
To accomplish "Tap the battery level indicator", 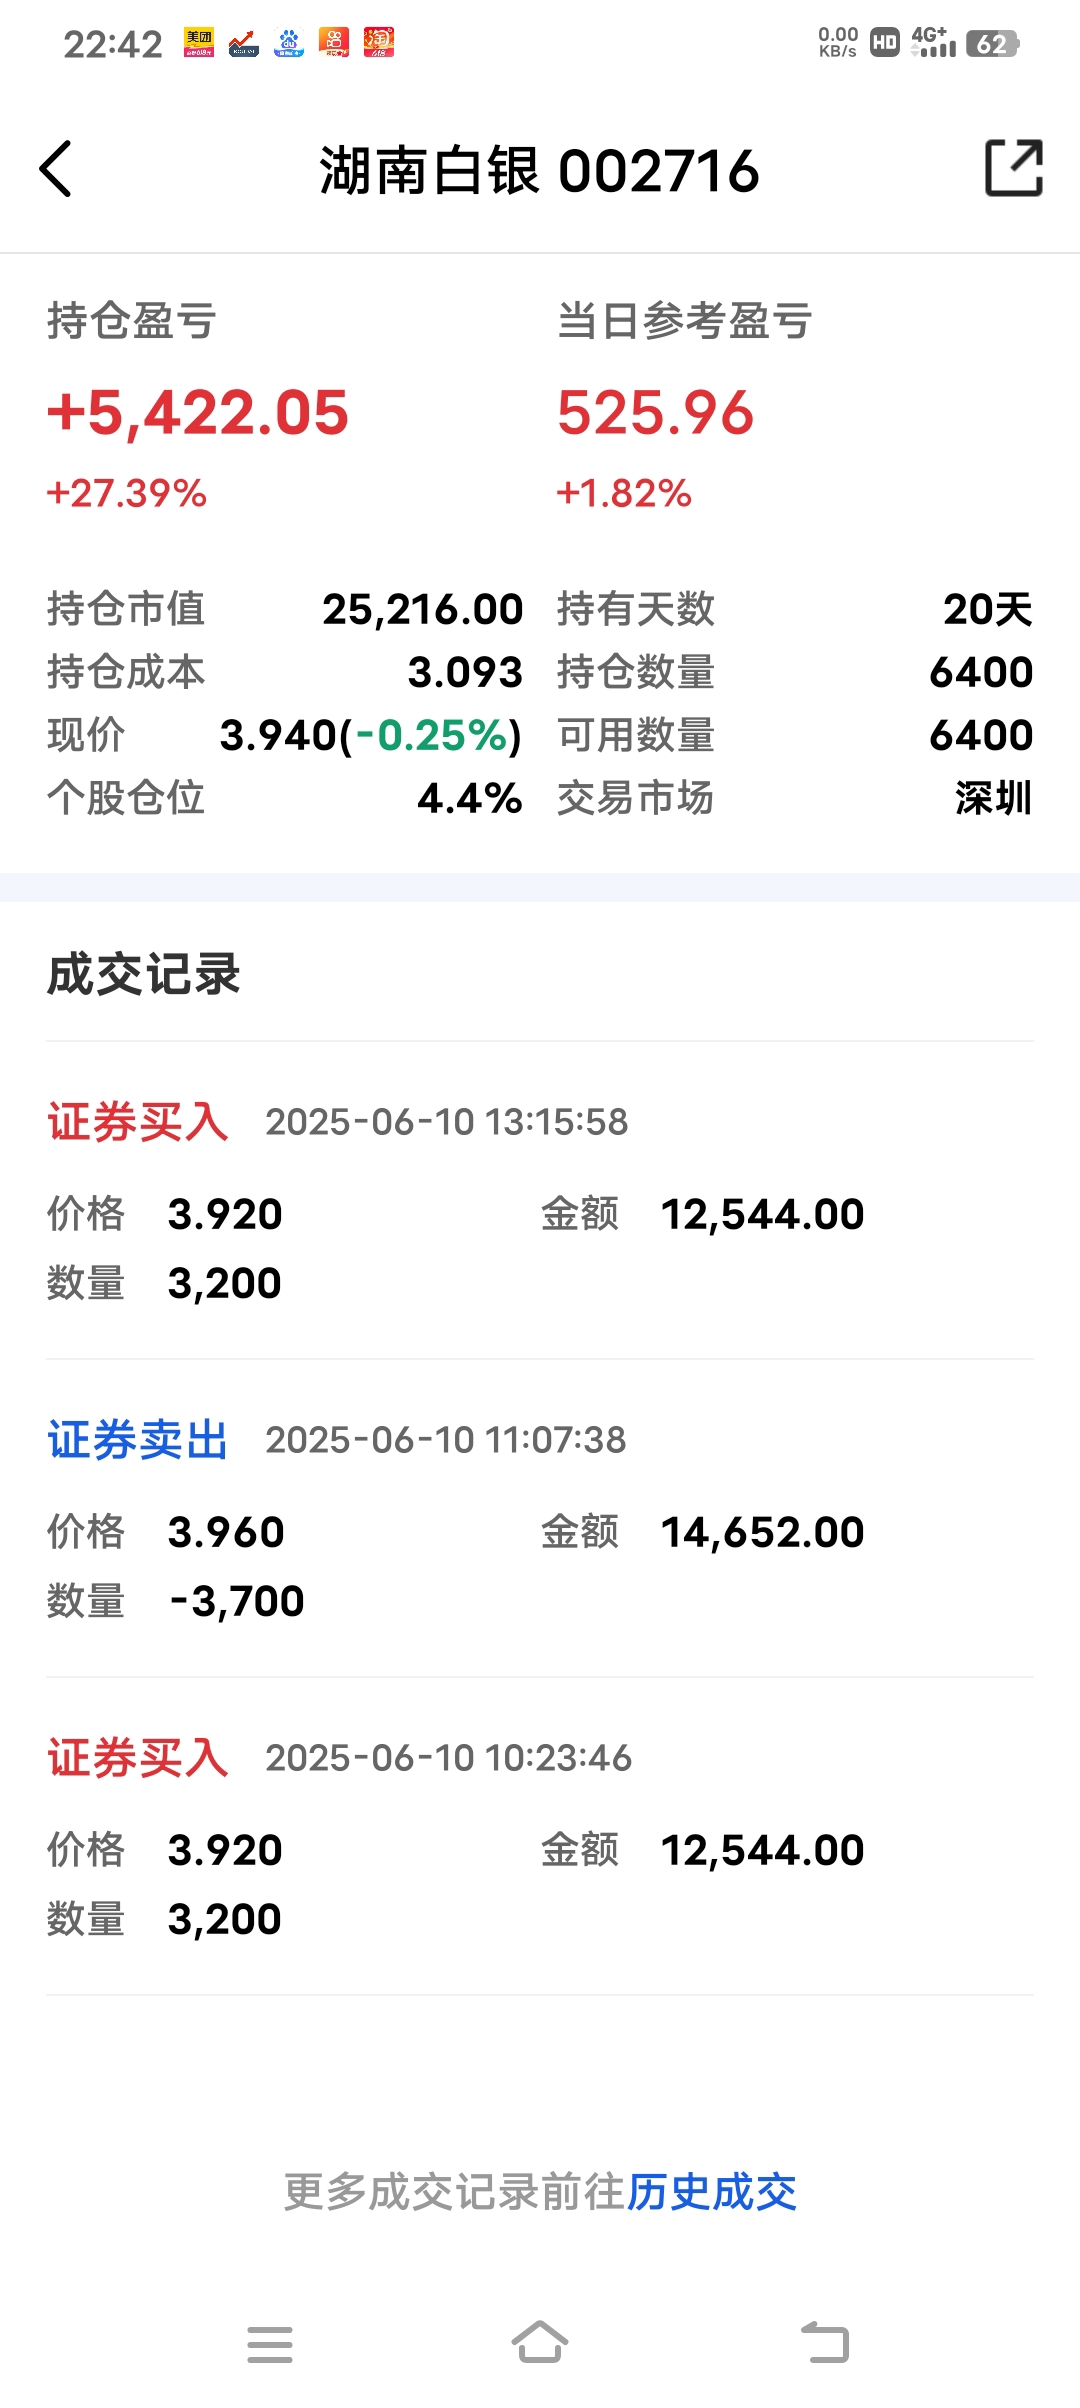I will (x=993, y=44).
